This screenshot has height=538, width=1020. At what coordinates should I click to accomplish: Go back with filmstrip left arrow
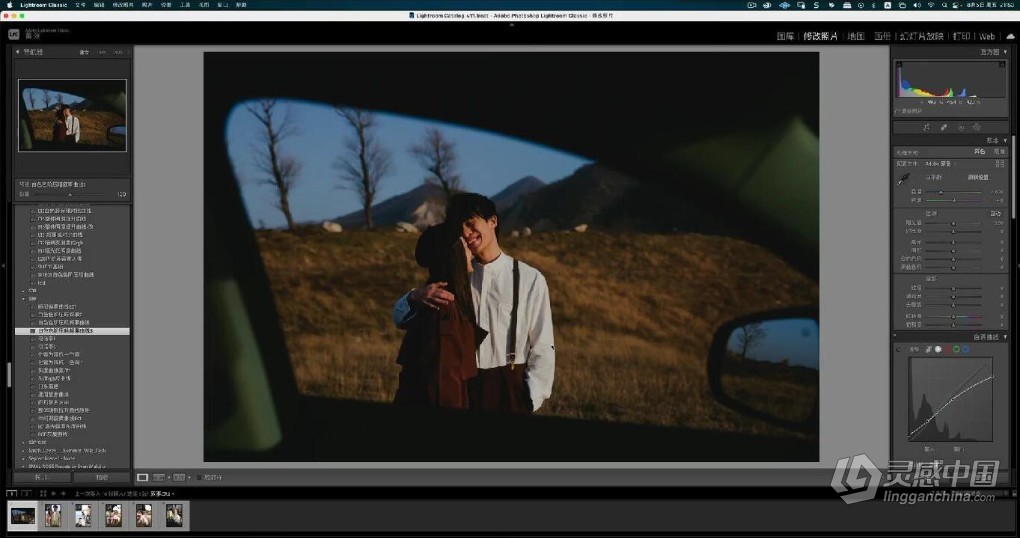point(52,493)
